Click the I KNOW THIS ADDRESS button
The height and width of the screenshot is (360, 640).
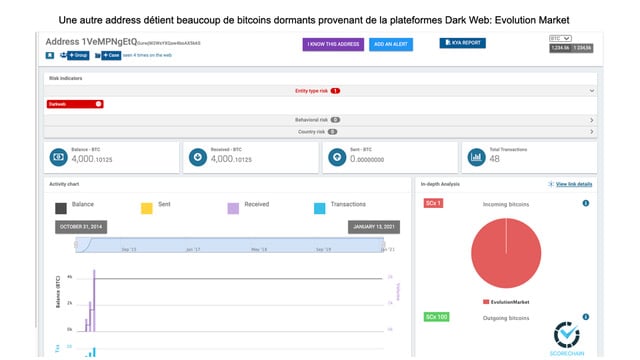pyautogui.click(x=333, y=44)
